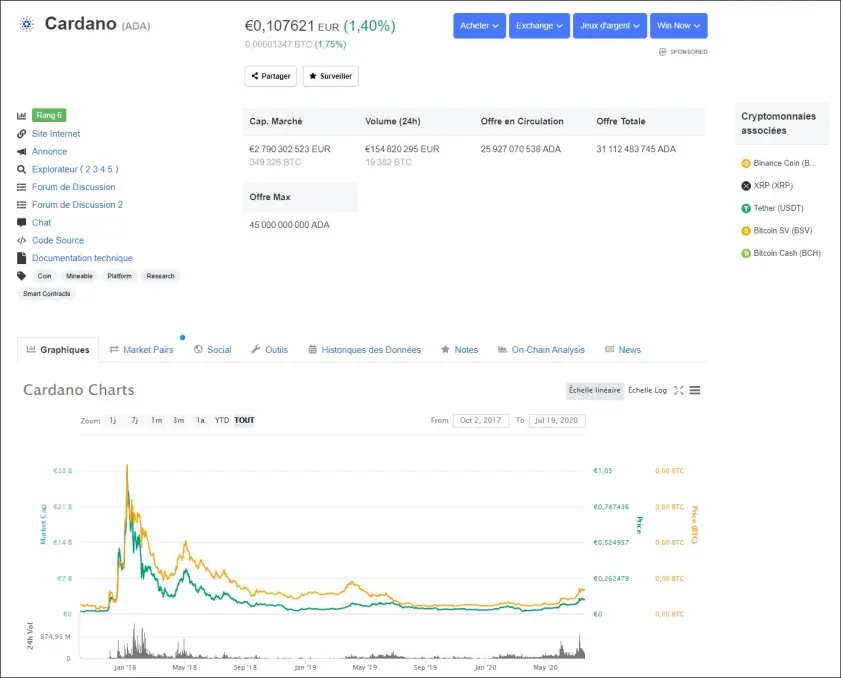Switch to On-Chain Analysis tab

[541, 350]
